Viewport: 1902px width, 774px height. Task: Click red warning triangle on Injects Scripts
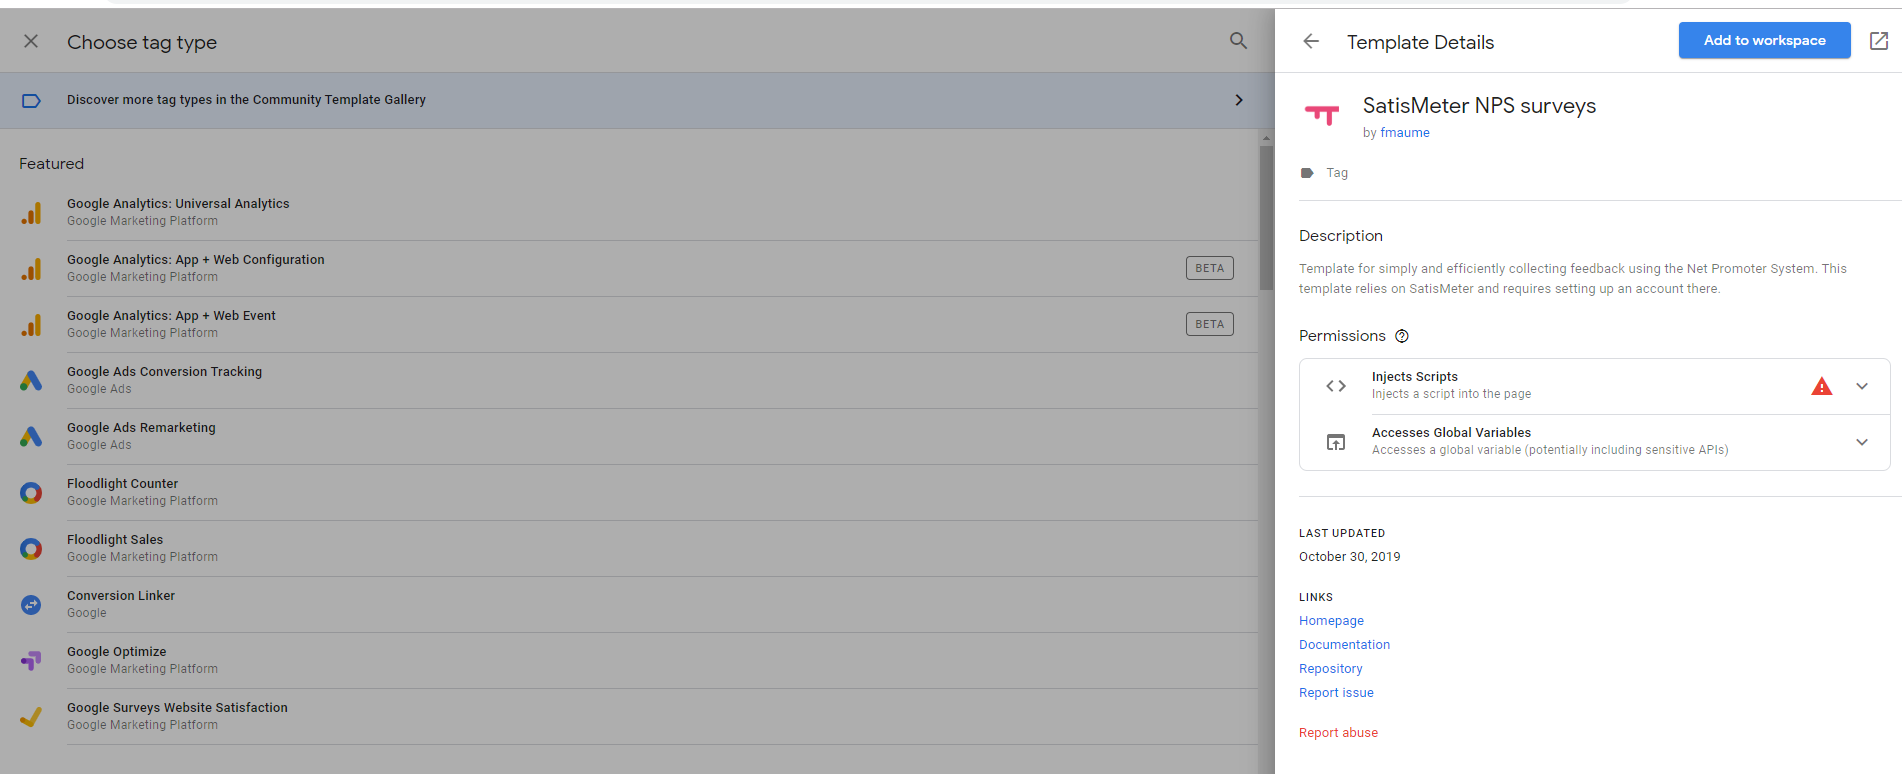1822,386
